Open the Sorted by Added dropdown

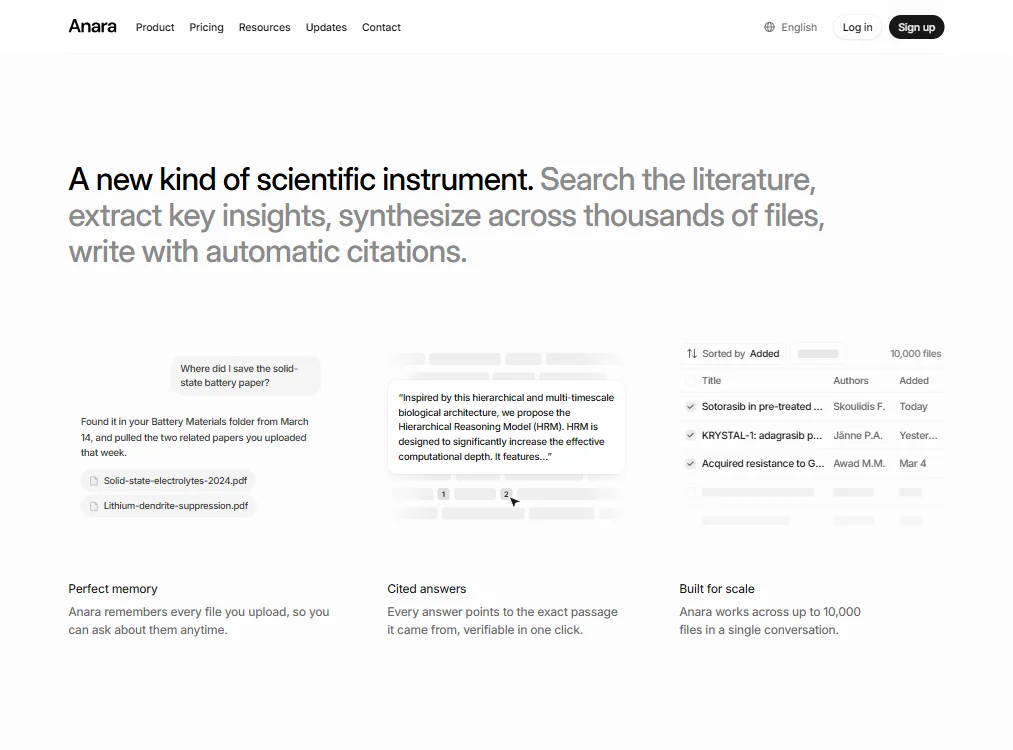pyautogui.click(x=733, y=353)
